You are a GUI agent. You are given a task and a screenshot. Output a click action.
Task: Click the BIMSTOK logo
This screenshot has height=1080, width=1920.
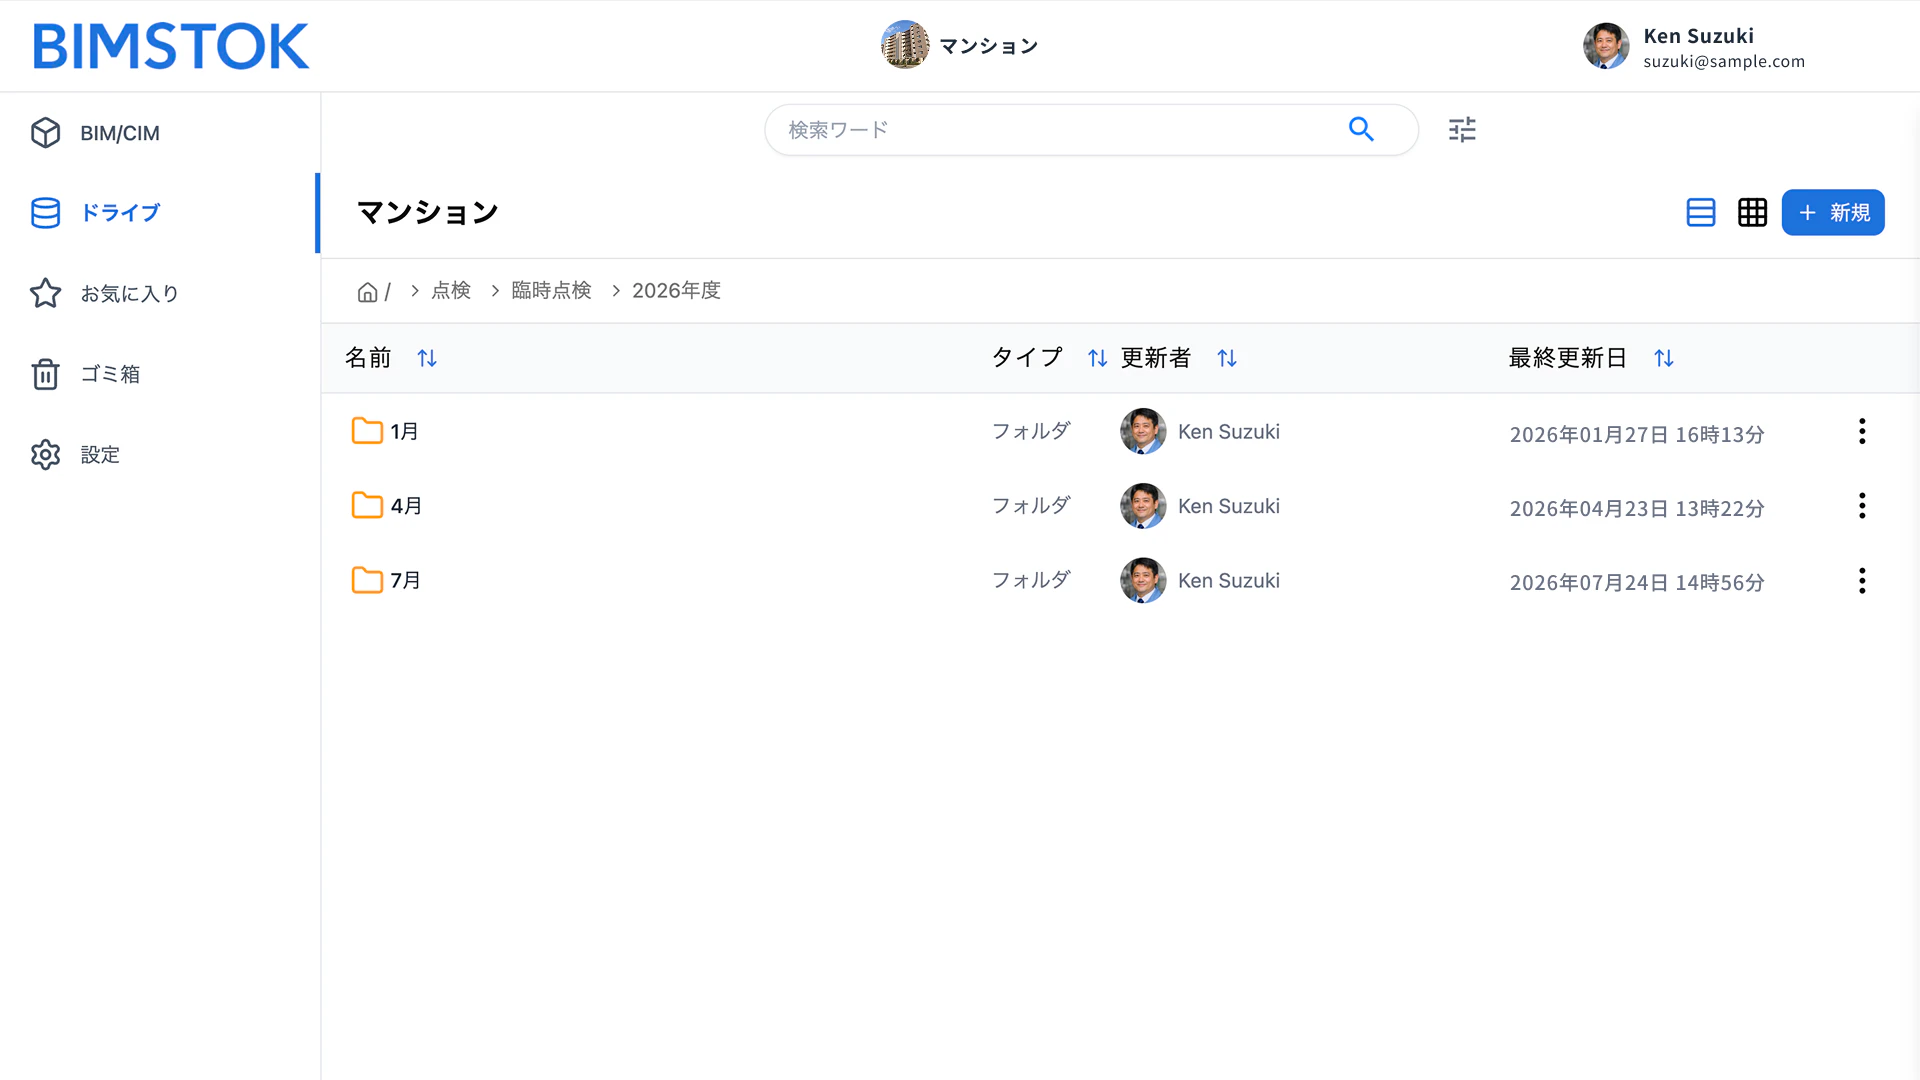pos(171,46)
